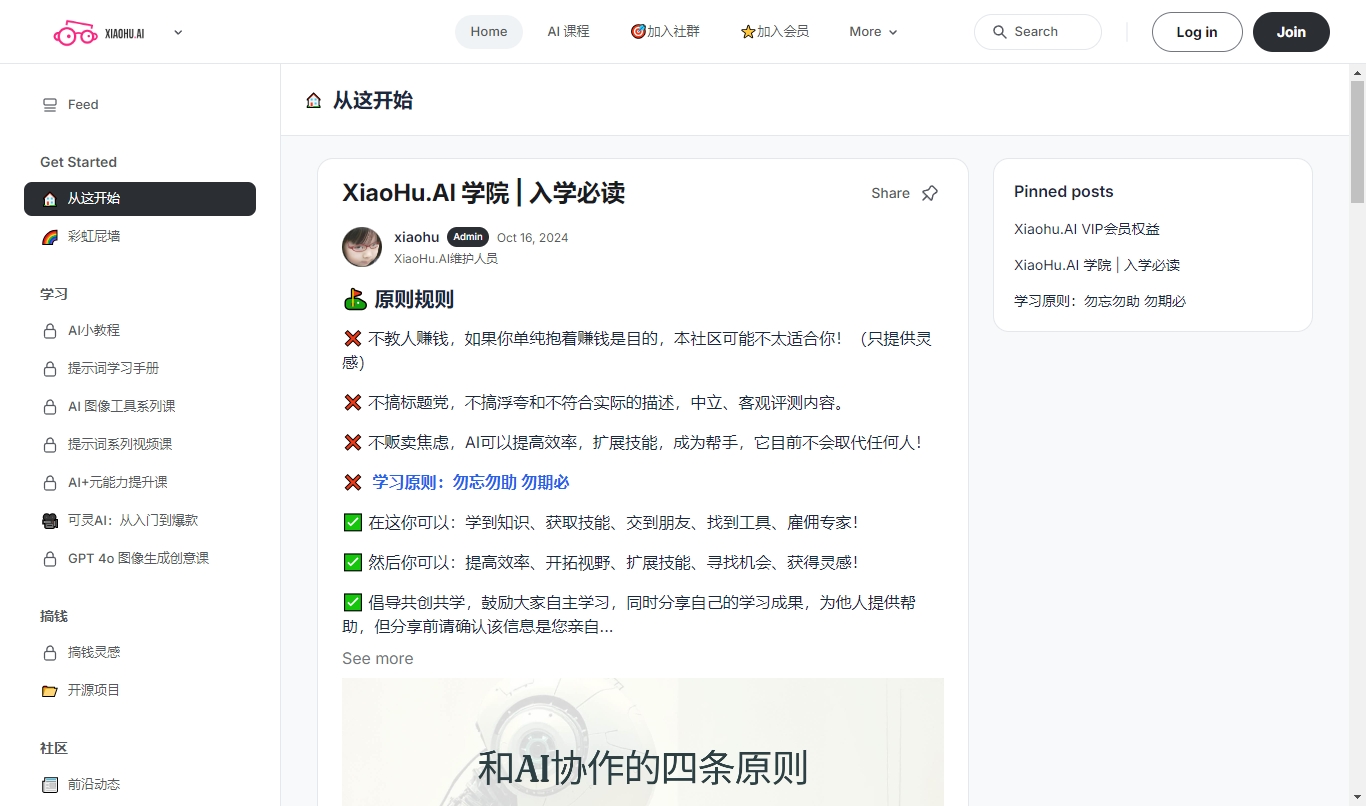Open pinned post XiaoHu.AI 学院 | 入学必读

1097,265
